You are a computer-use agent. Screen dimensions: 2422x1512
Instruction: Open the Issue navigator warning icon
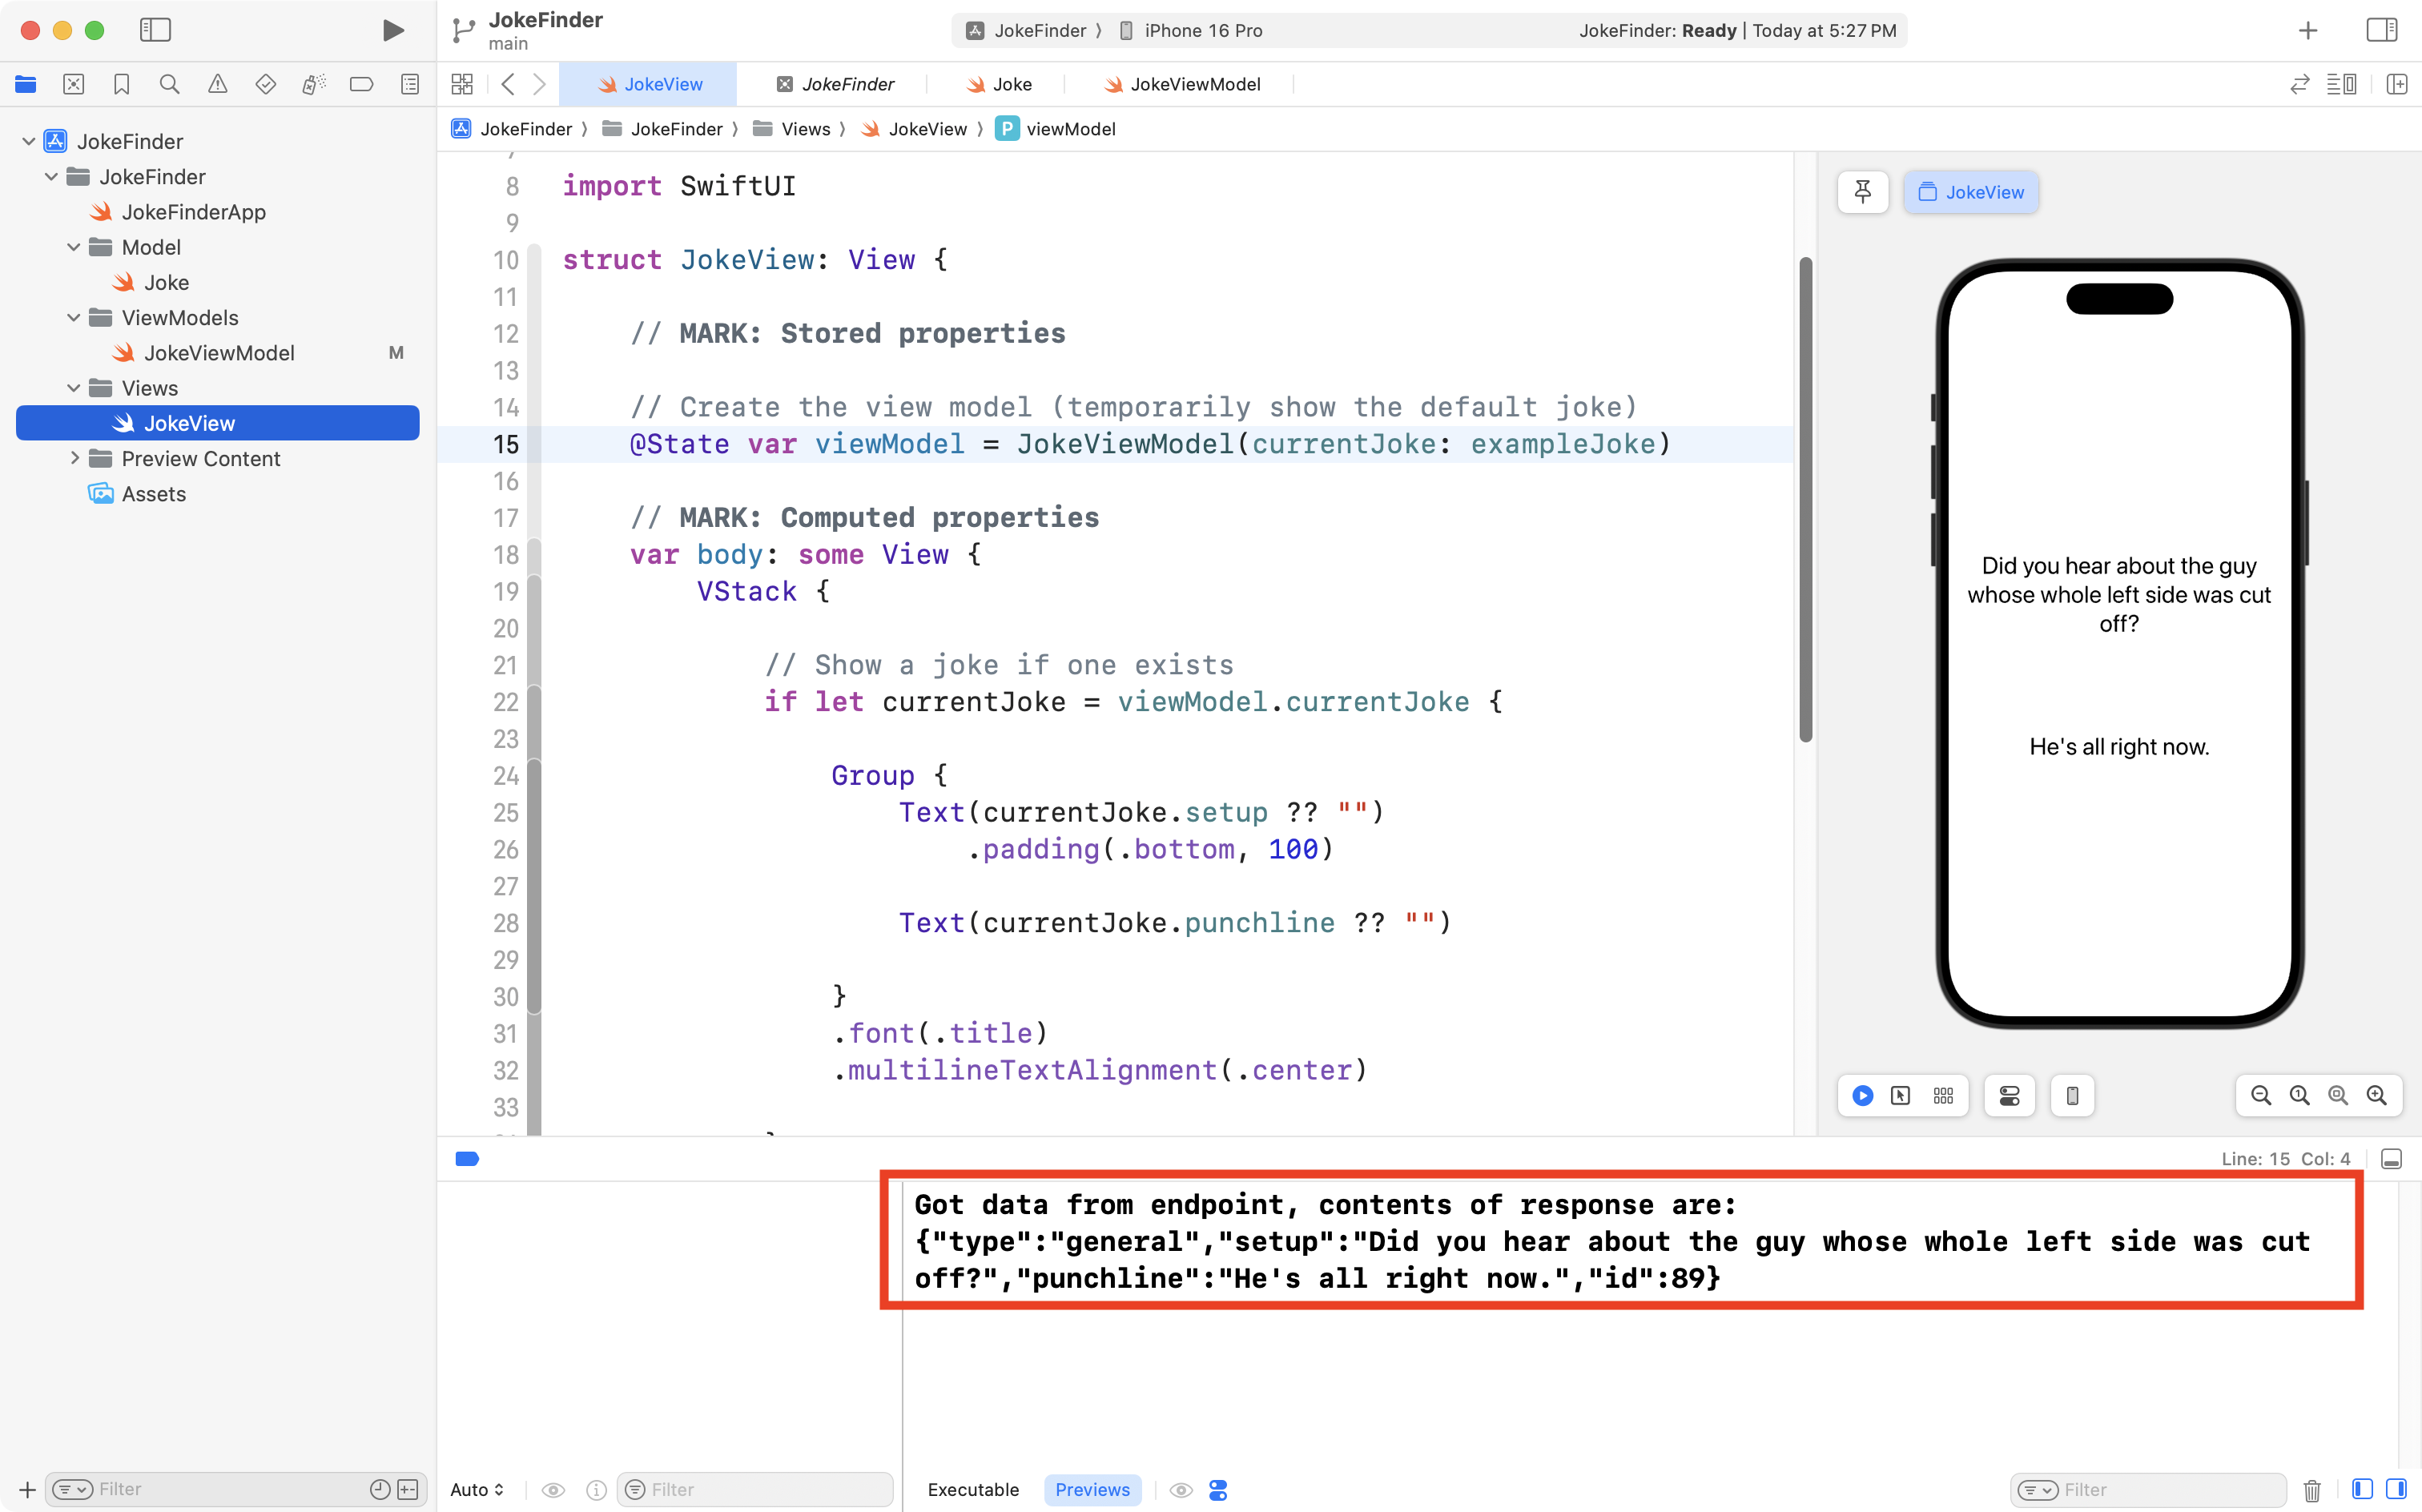click(x=217, y=84)
